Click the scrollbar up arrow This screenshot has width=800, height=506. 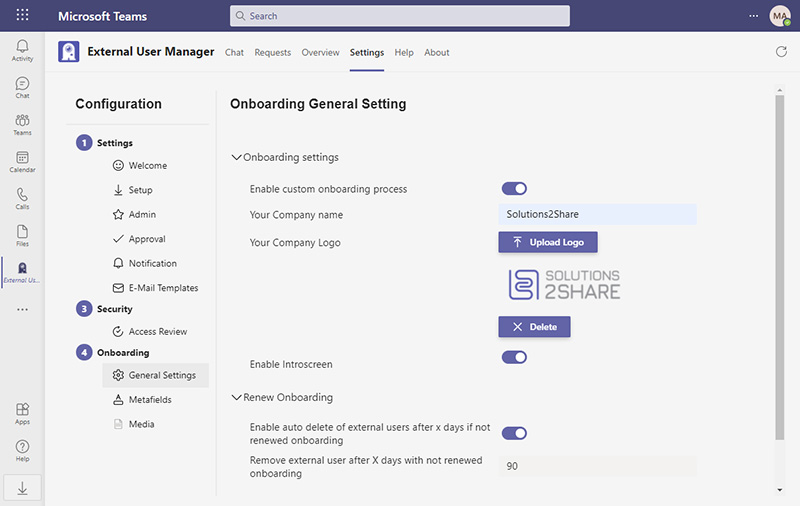coord(780,90)
